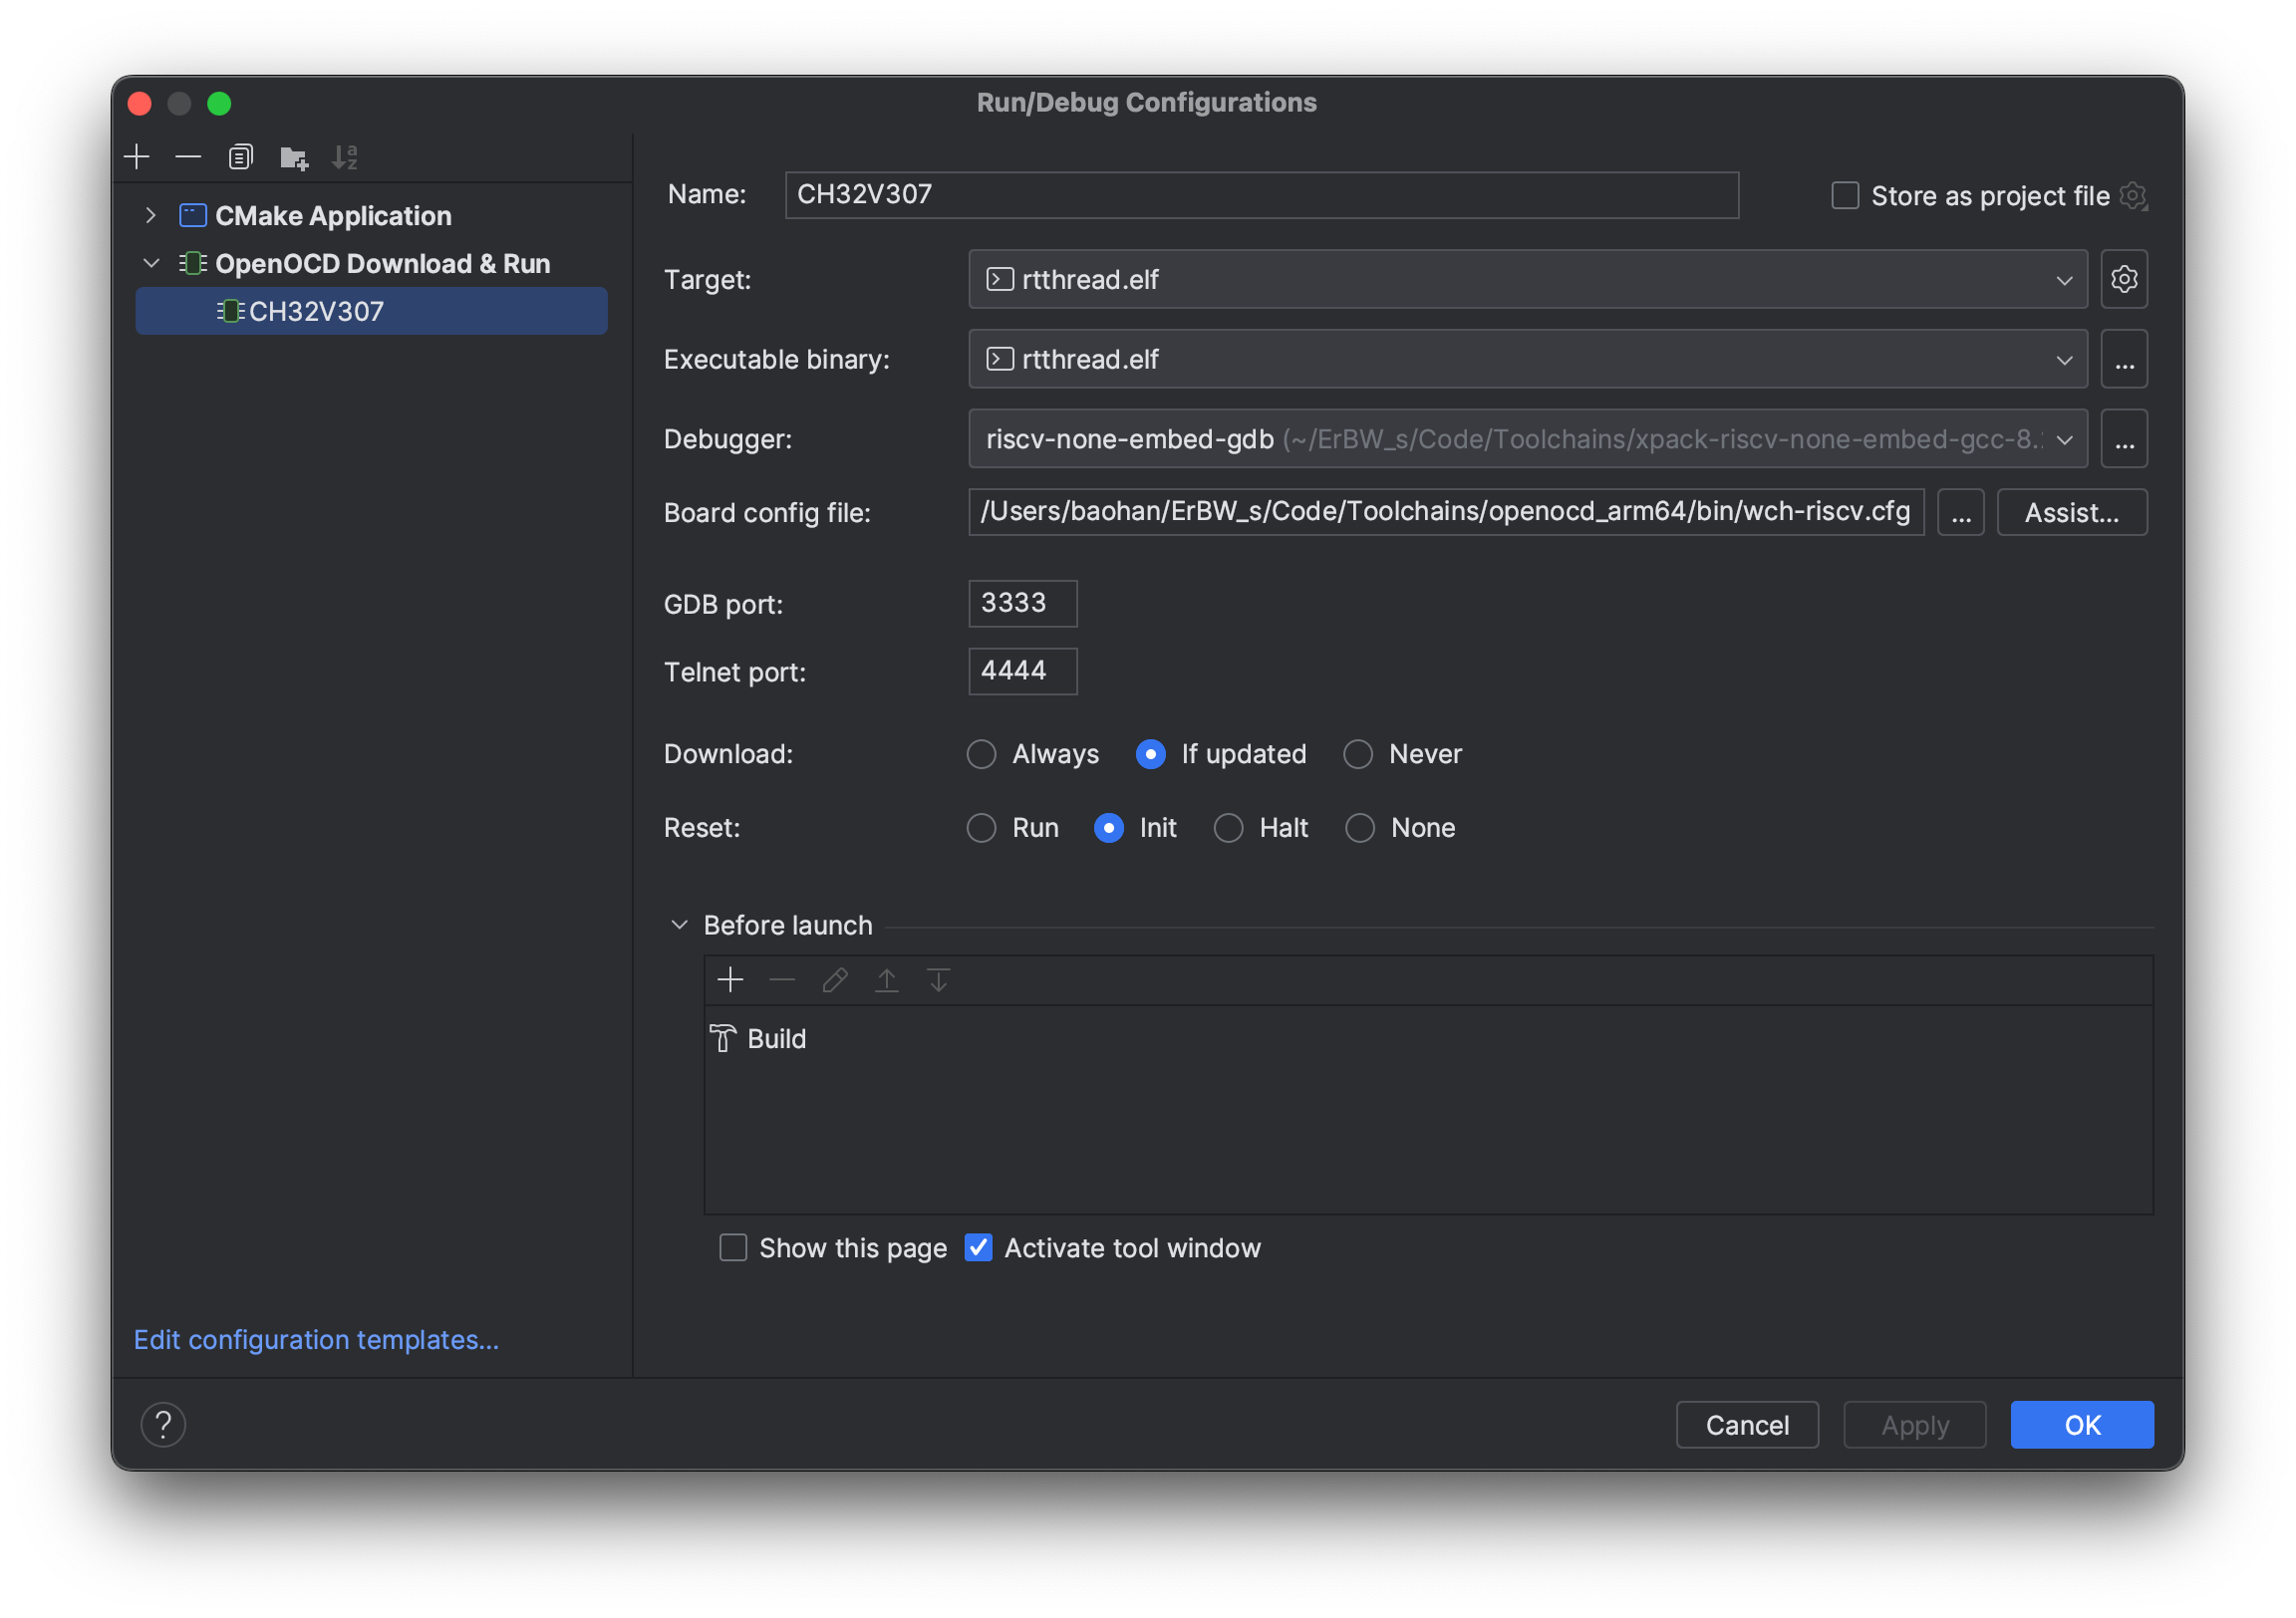Open Edit configuration templates link
Screen dimensions: 2296x1618
(316, 1341)
